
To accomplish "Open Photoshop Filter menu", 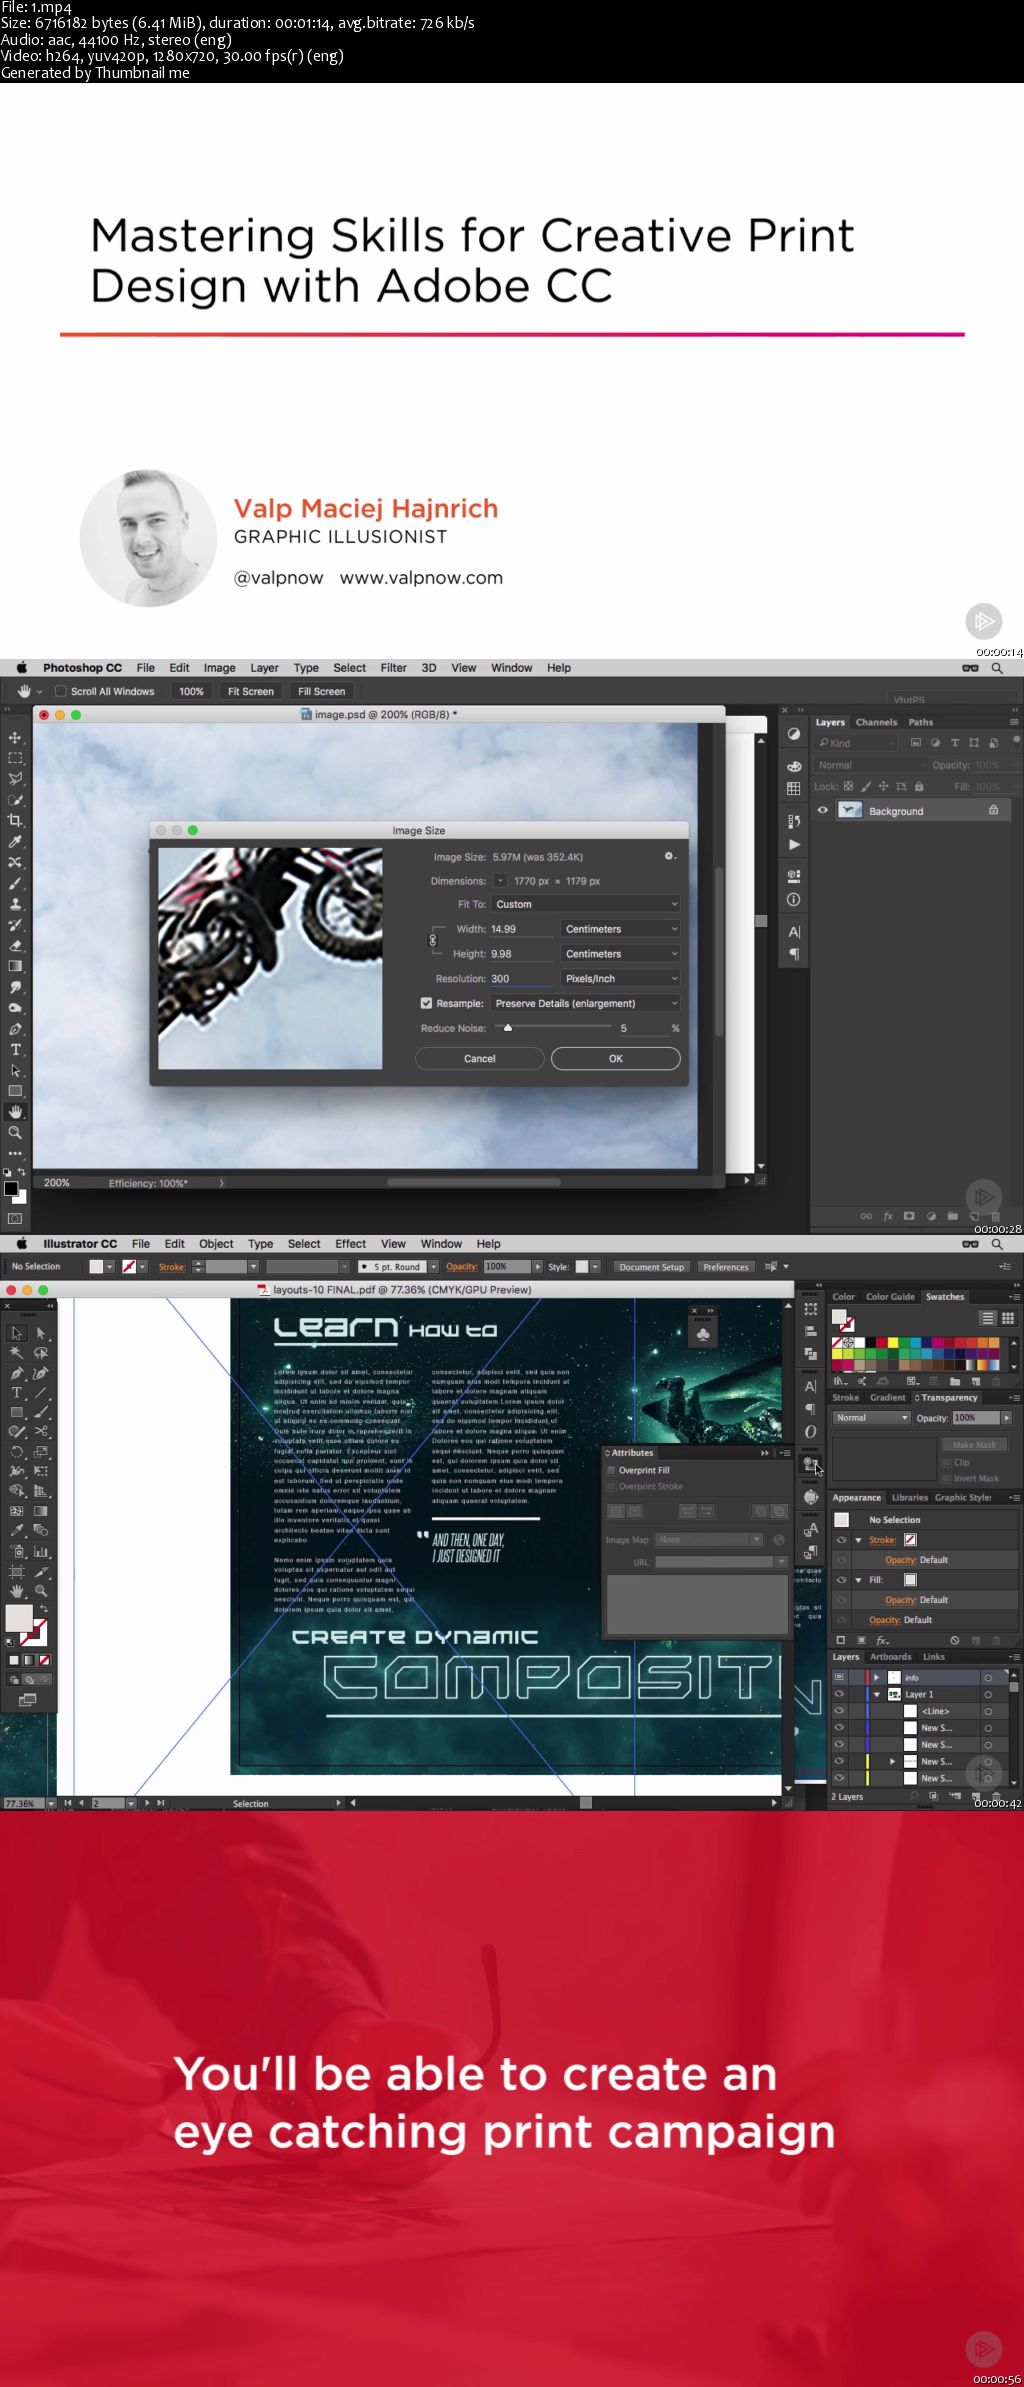I will 393,668.
